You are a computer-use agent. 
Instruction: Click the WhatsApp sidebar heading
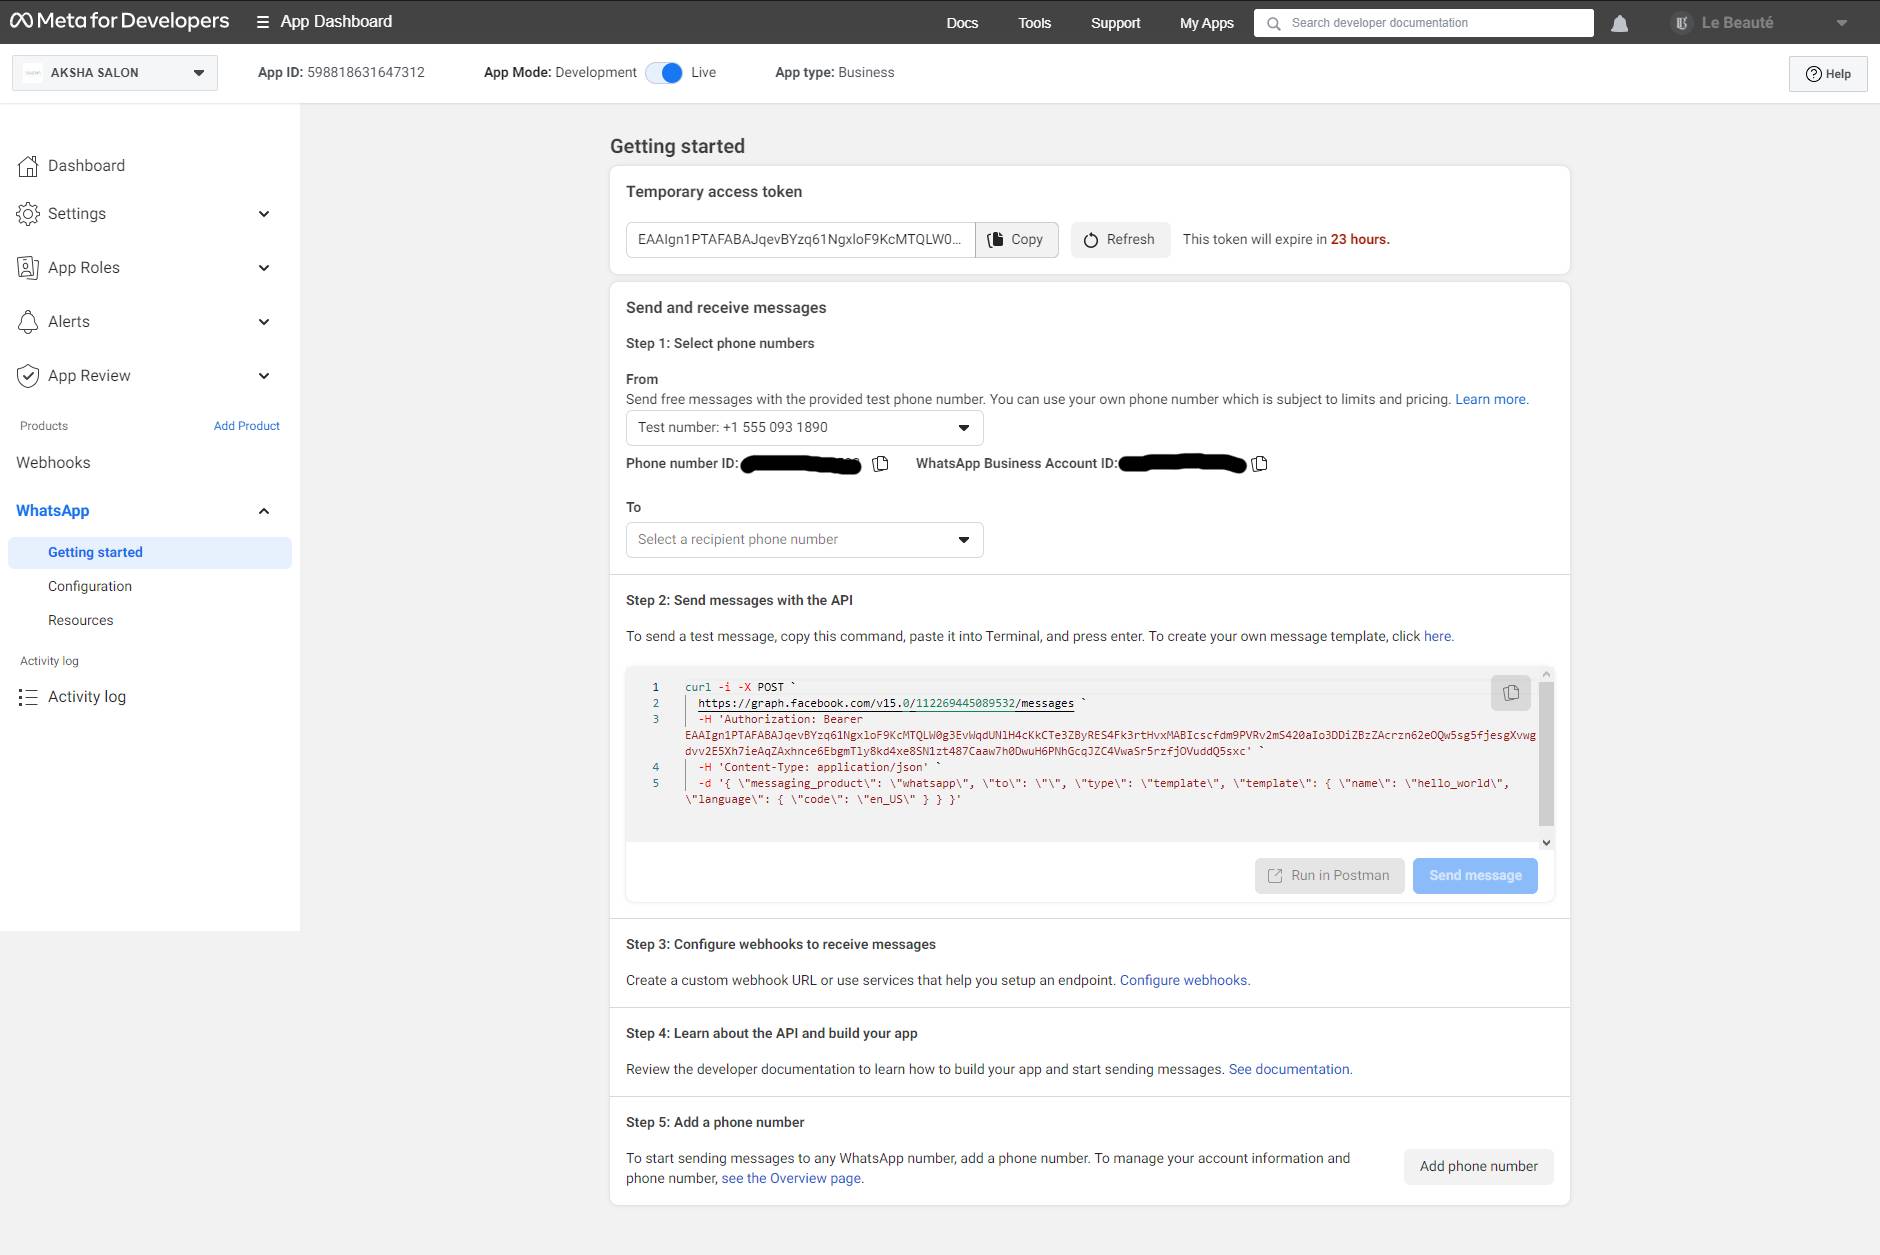pyautogui.click(x=53, y=511)
